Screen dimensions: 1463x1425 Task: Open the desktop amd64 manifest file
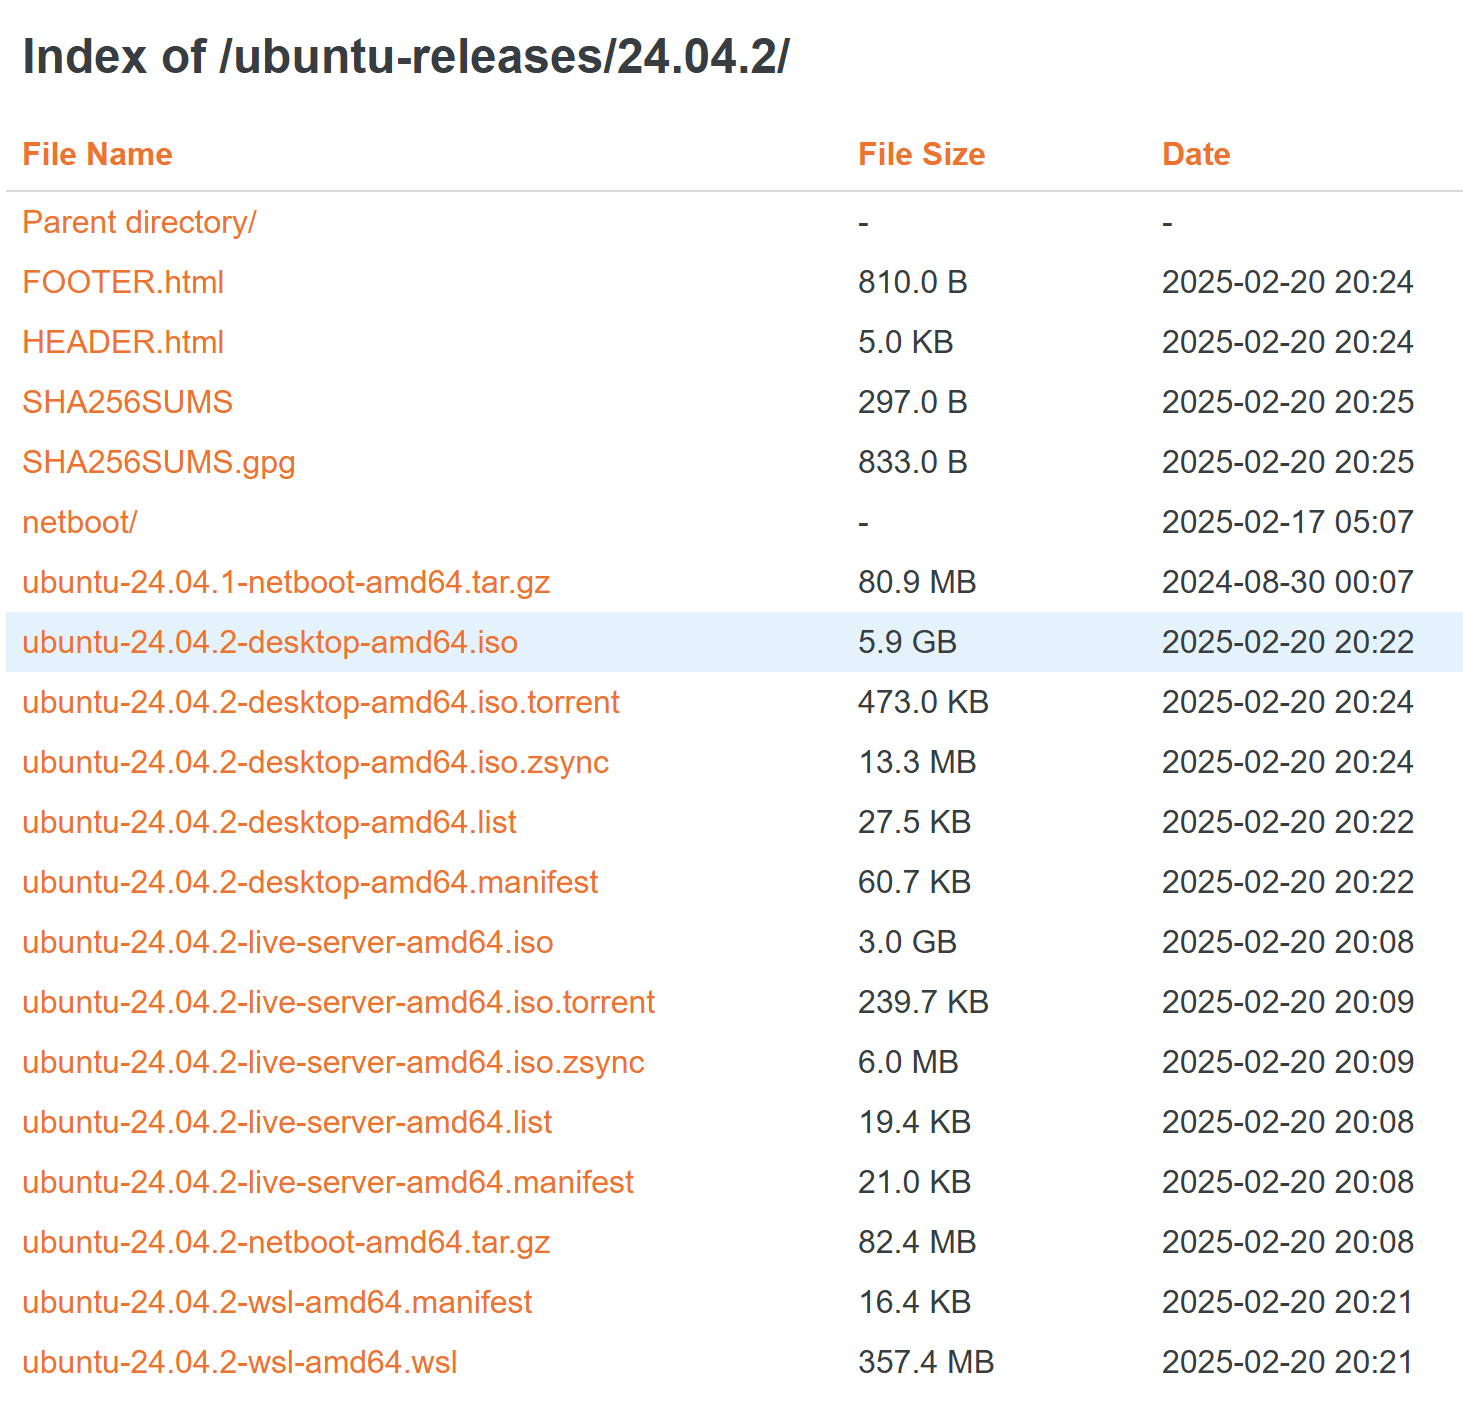click(309, 882)
